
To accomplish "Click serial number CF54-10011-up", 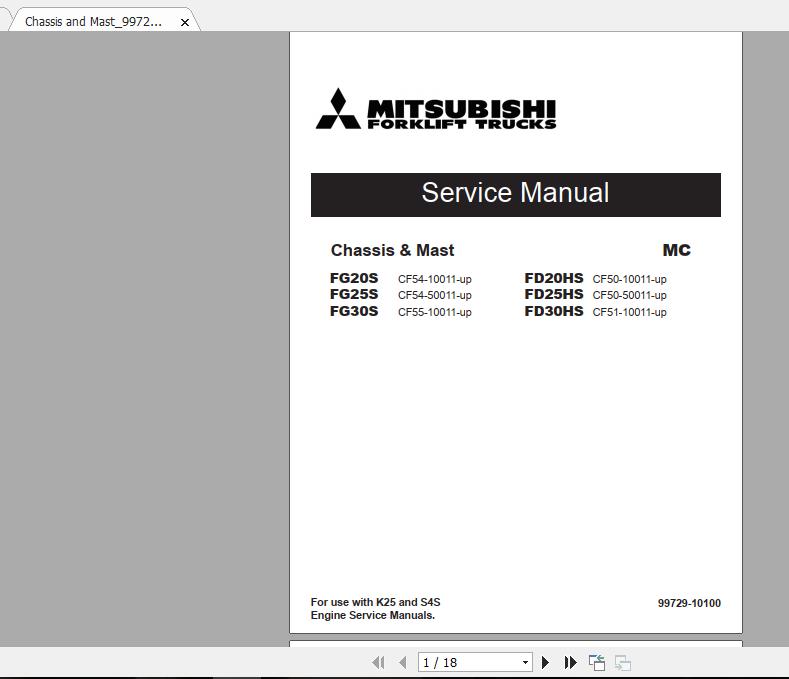I will 435,279.
